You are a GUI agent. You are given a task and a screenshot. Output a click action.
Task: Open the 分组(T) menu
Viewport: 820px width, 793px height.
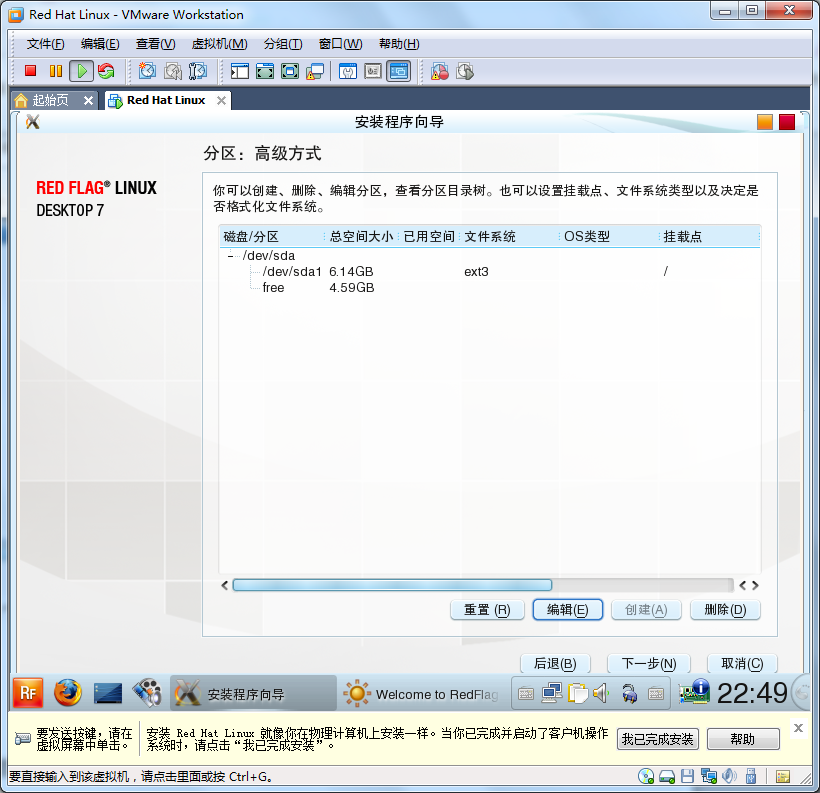tap(283, 44)
